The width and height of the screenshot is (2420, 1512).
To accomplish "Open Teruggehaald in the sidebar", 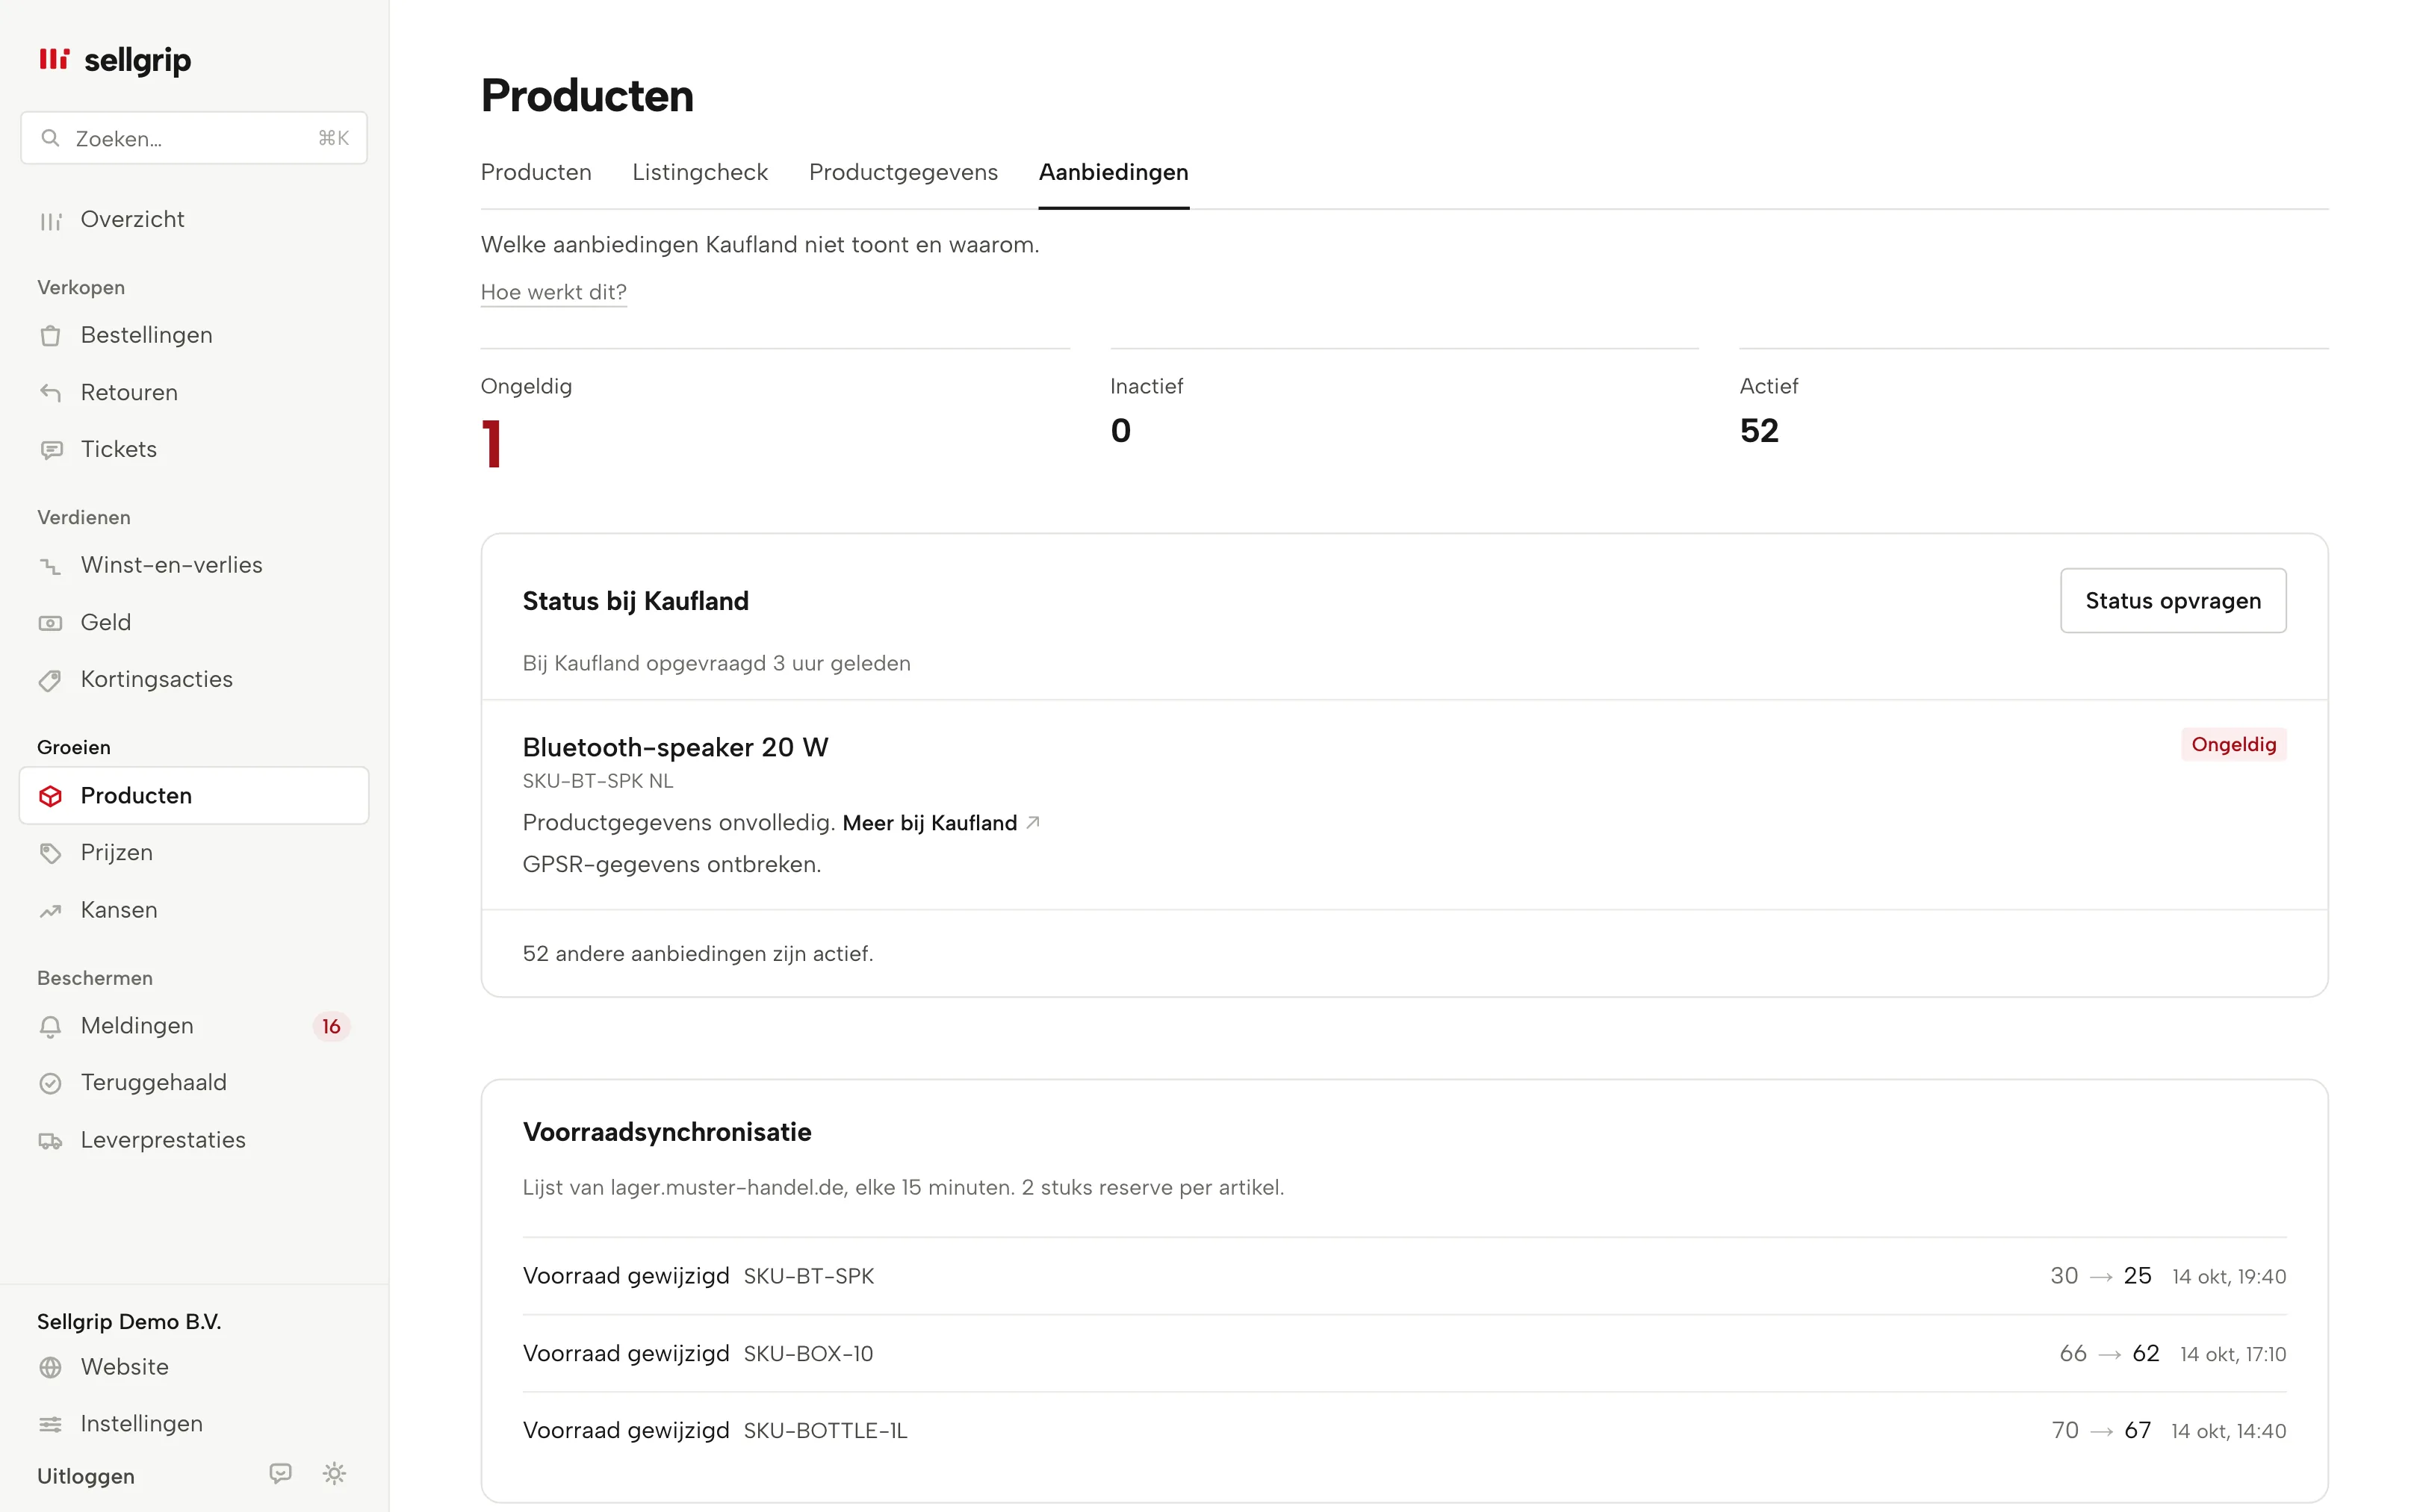I will point(194,1083).
